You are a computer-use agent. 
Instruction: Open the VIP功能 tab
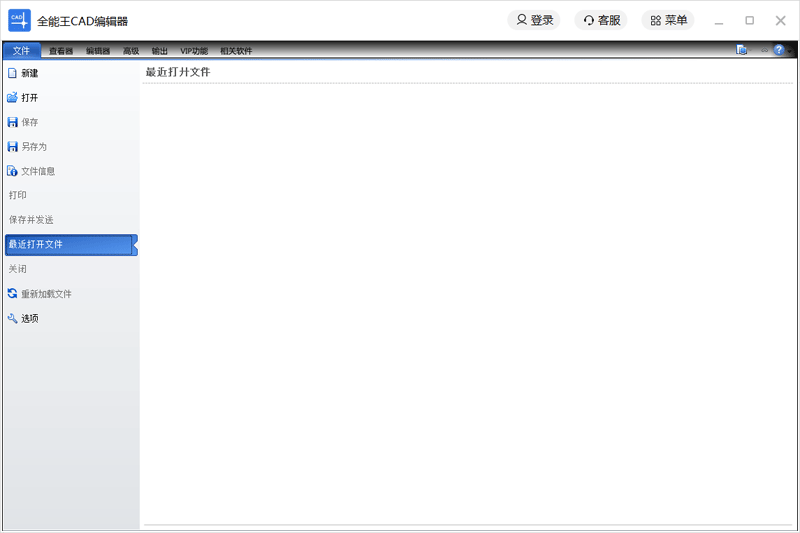pyautogui.click(x=194, y=51)
